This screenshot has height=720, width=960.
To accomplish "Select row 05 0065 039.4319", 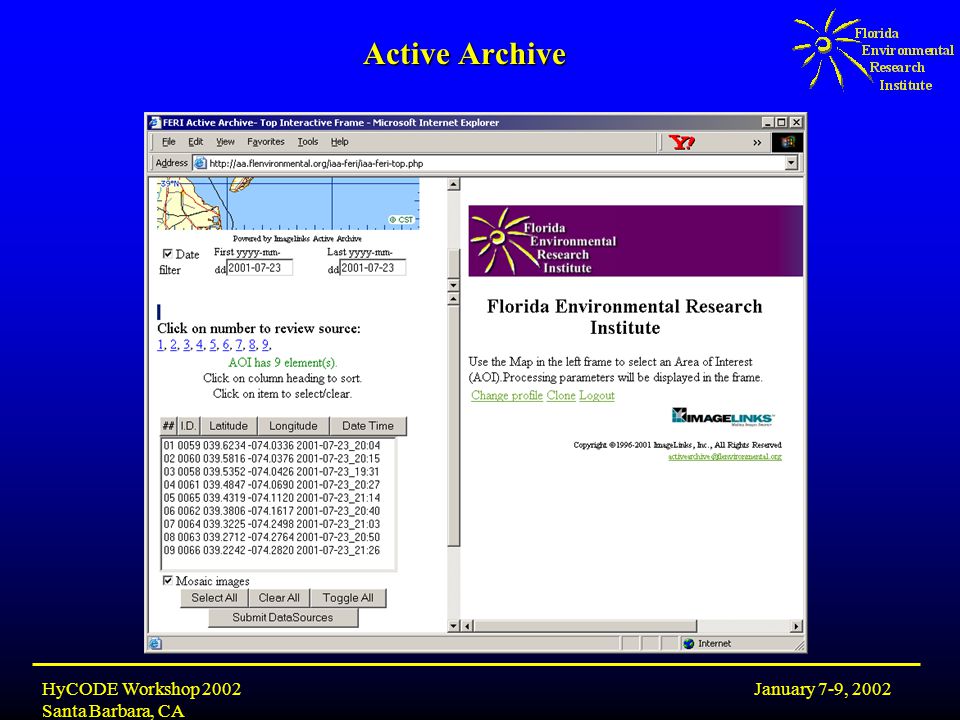I will 272,498.
